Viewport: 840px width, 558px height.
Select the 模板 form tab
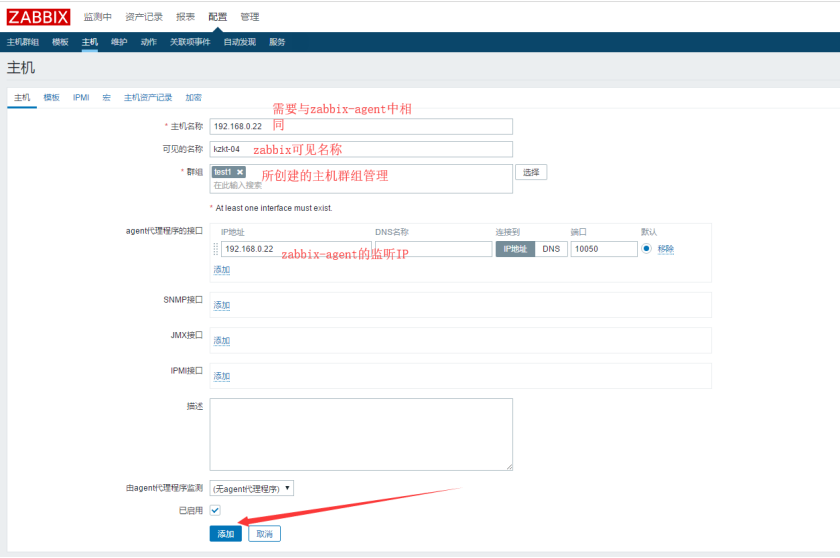point(51,97)
